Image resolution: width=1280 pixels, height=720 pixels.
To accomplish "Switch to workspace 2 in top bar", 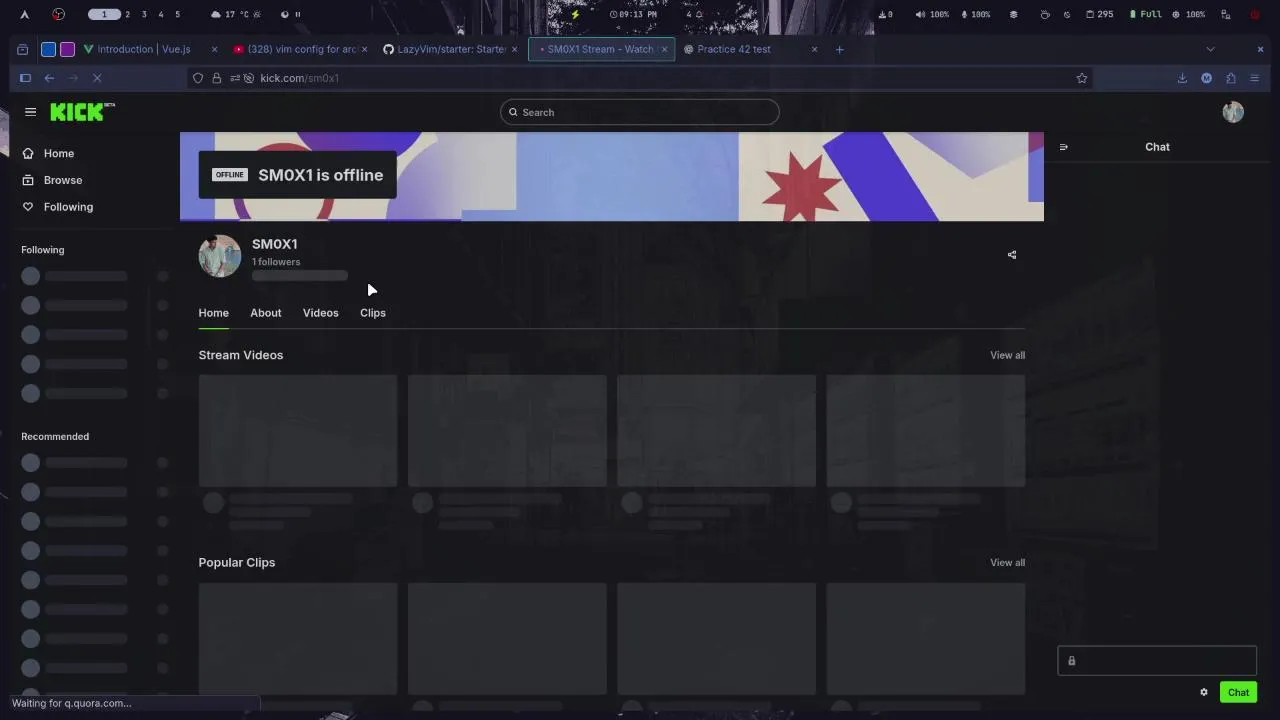I will click(127, 14).
